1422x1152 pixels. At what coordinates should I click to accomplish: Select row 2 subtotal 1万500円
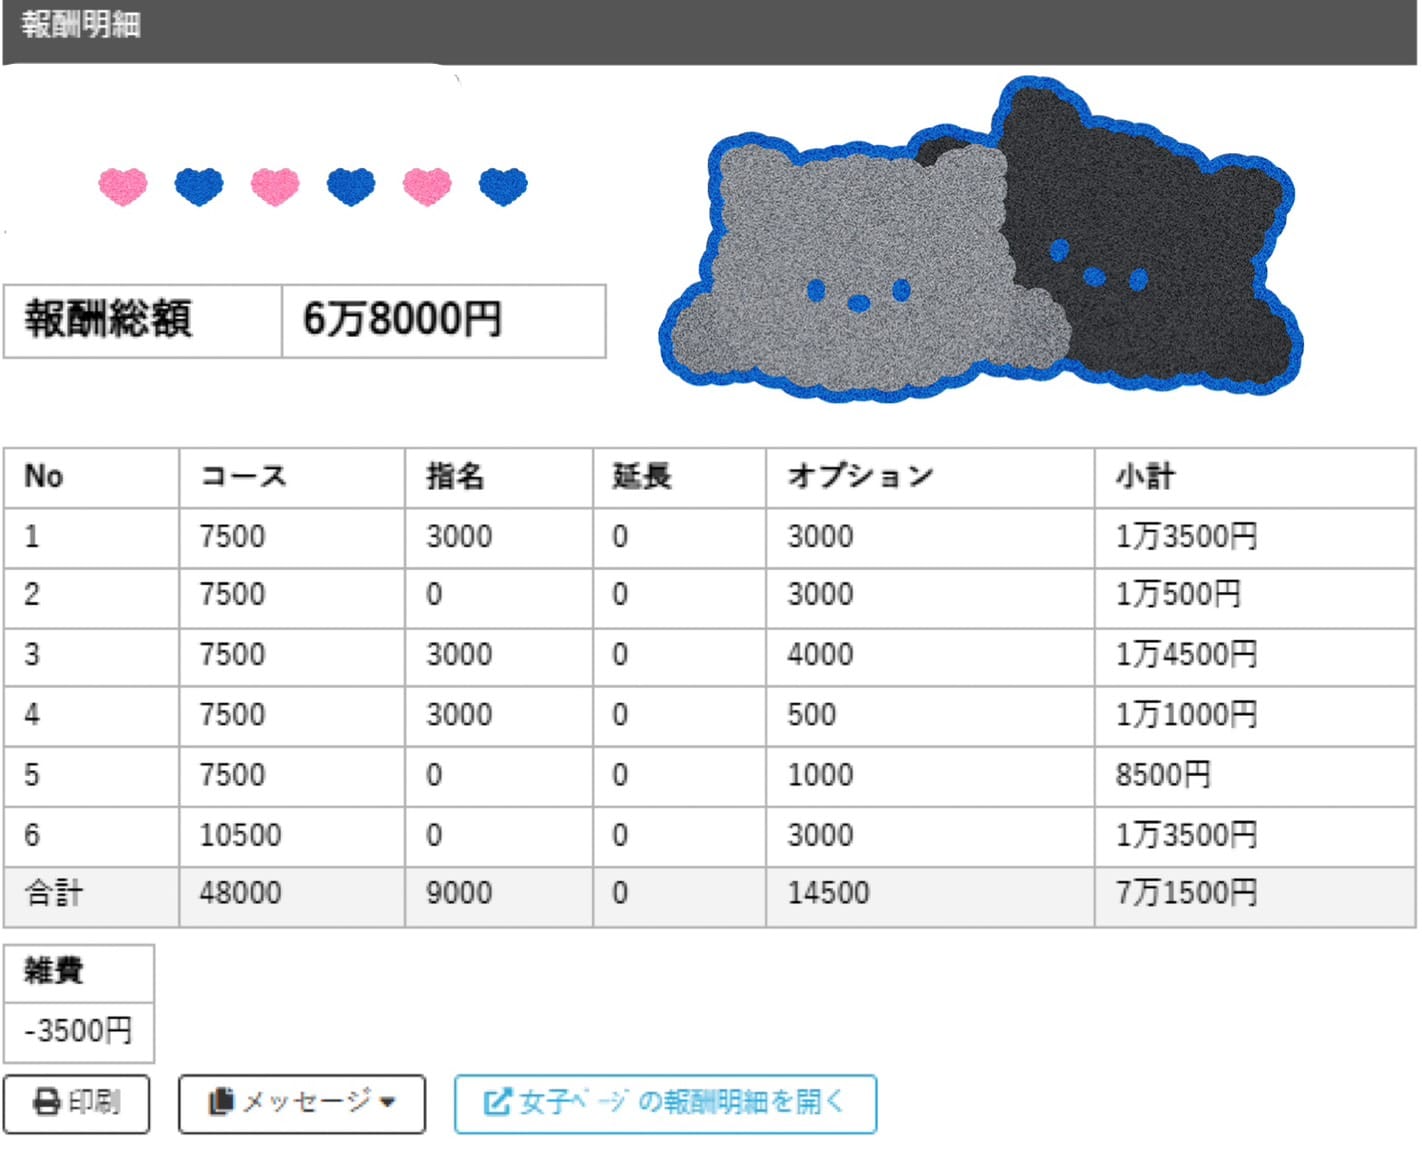click(x=1178, y=595)
